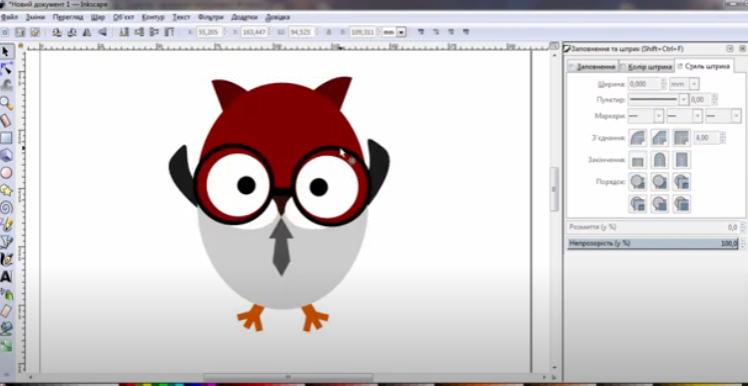Click the select all objects icon
Image resolution: width=748 pixels, height=386 pixels.
[x=5, y=32]
